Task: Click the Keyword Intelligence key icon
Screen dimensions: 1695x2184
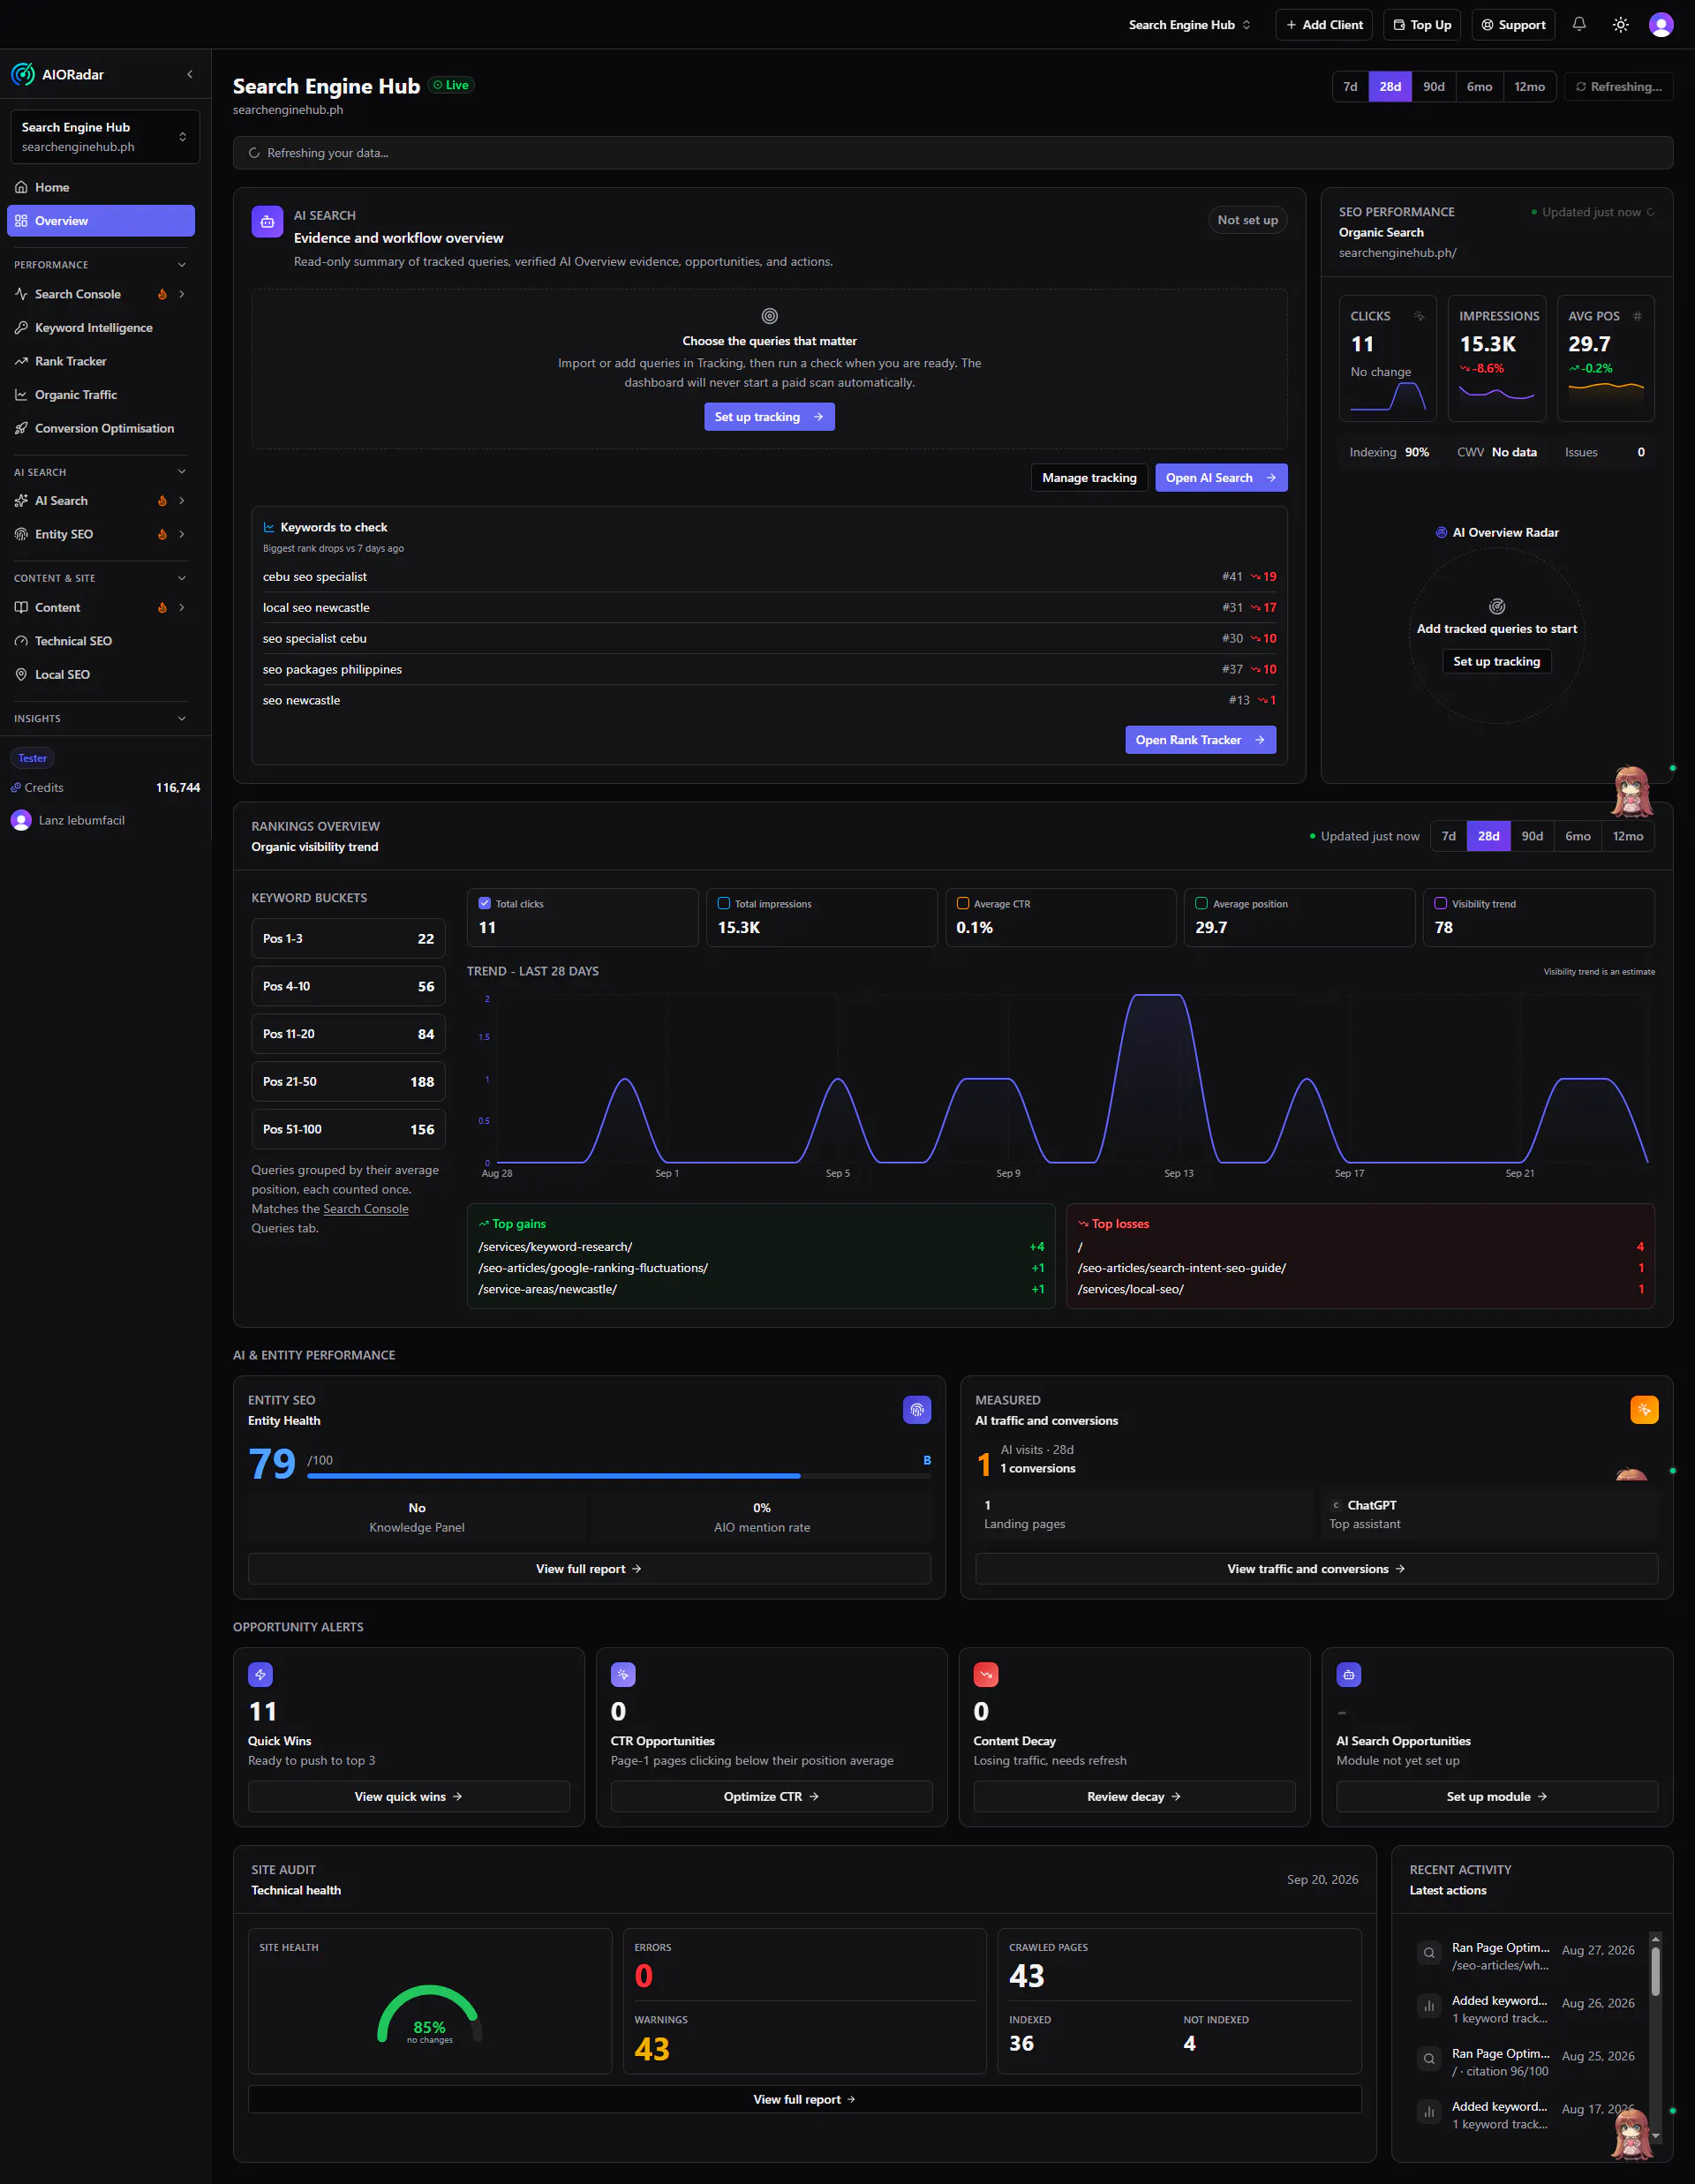Action: pyautogui.click(x=21, y=328)
